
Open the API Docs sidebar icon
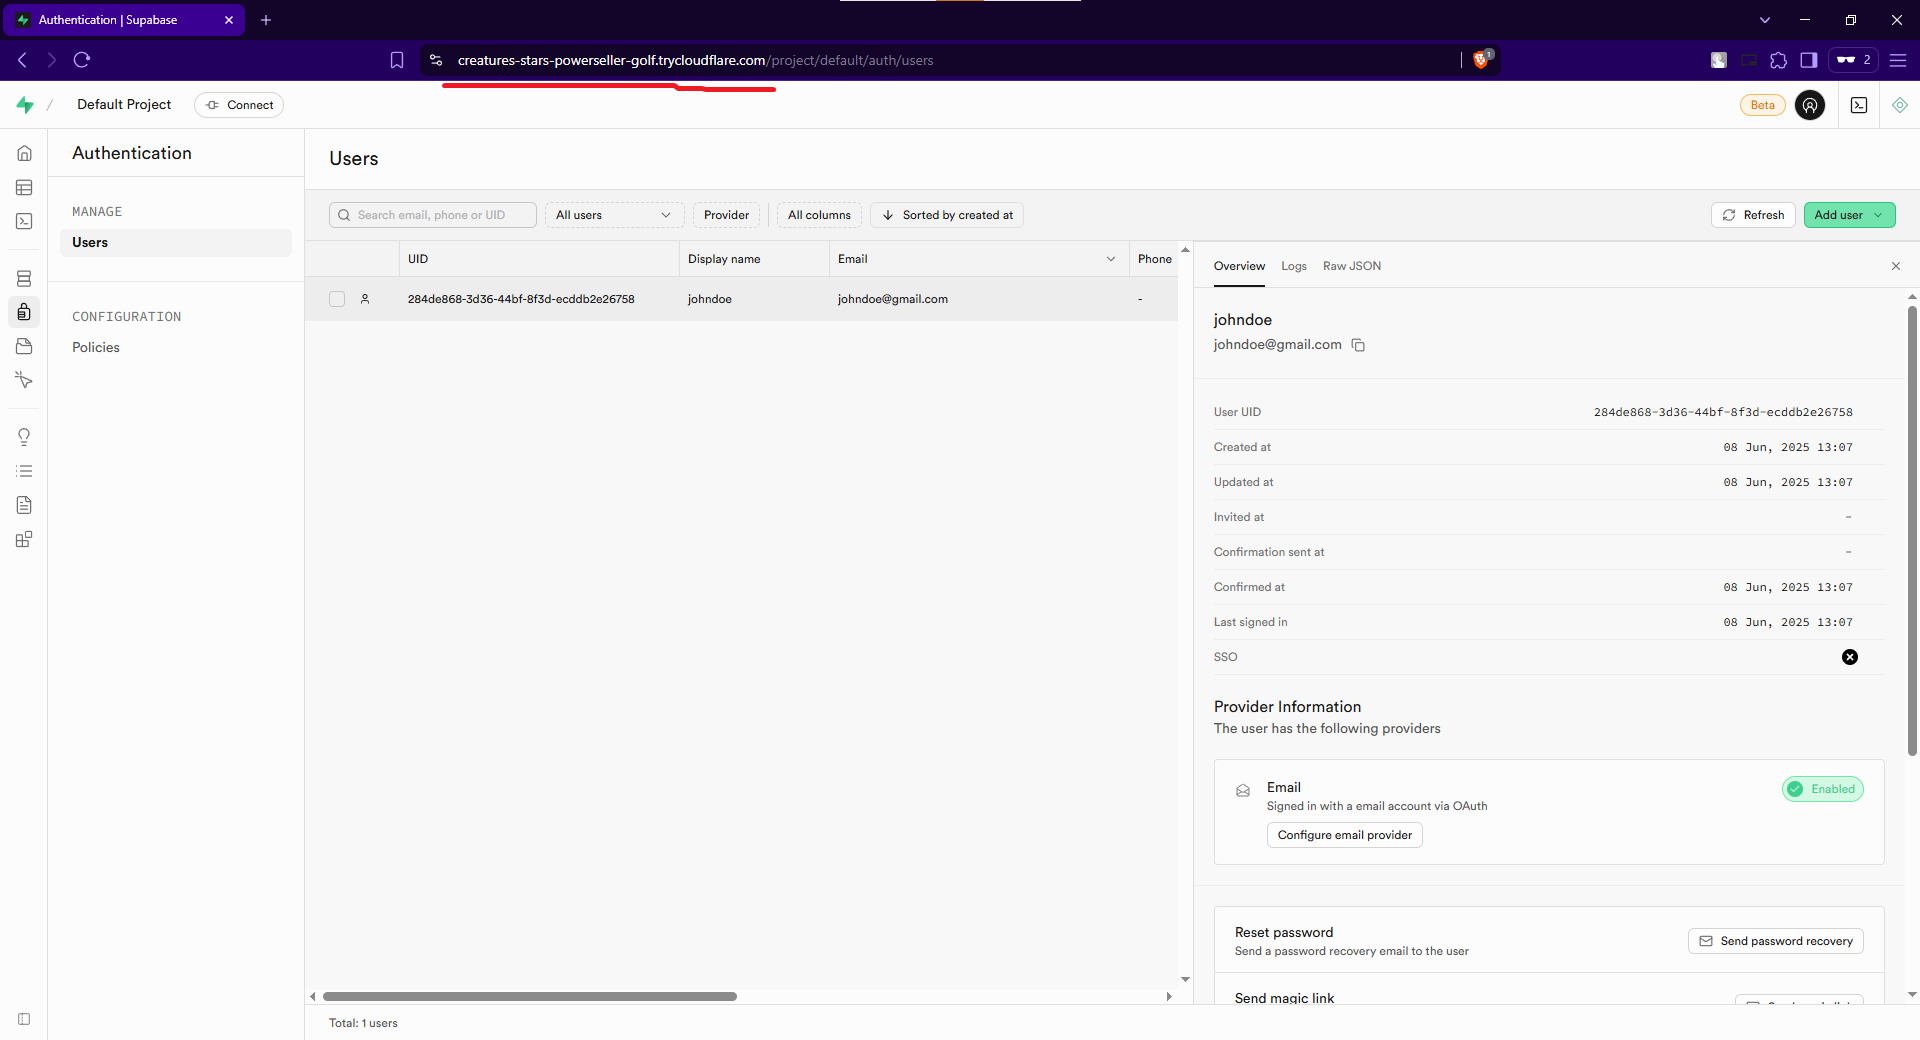click(x=24, y=505)
